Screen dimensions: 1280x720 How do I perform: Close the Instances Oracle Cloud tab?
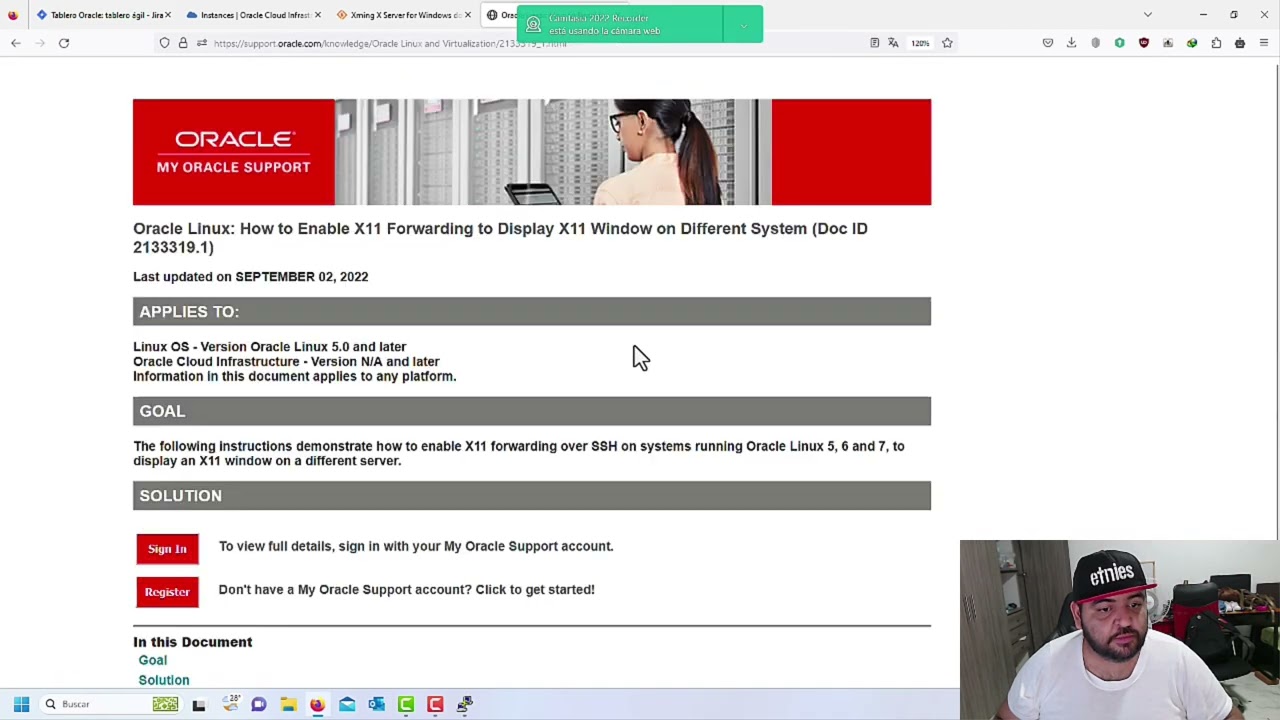pos(318,15)
